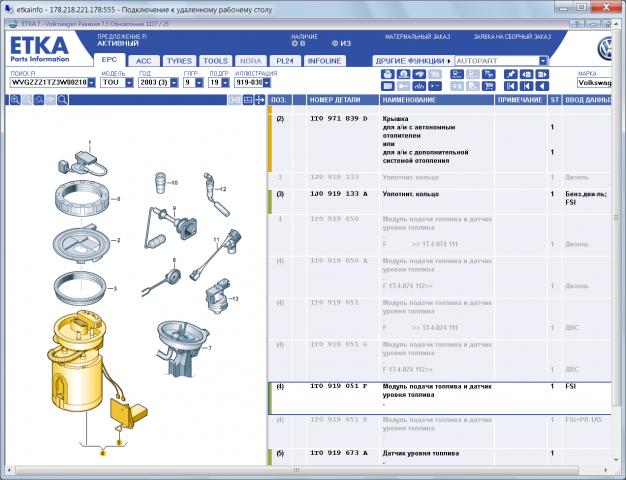Click ЗАЯВКА НА СБОРНЫЙ ЗАКАЗ link
This screenshot has width=626, height=480.
pyautogui.click(x=512, y=37)
